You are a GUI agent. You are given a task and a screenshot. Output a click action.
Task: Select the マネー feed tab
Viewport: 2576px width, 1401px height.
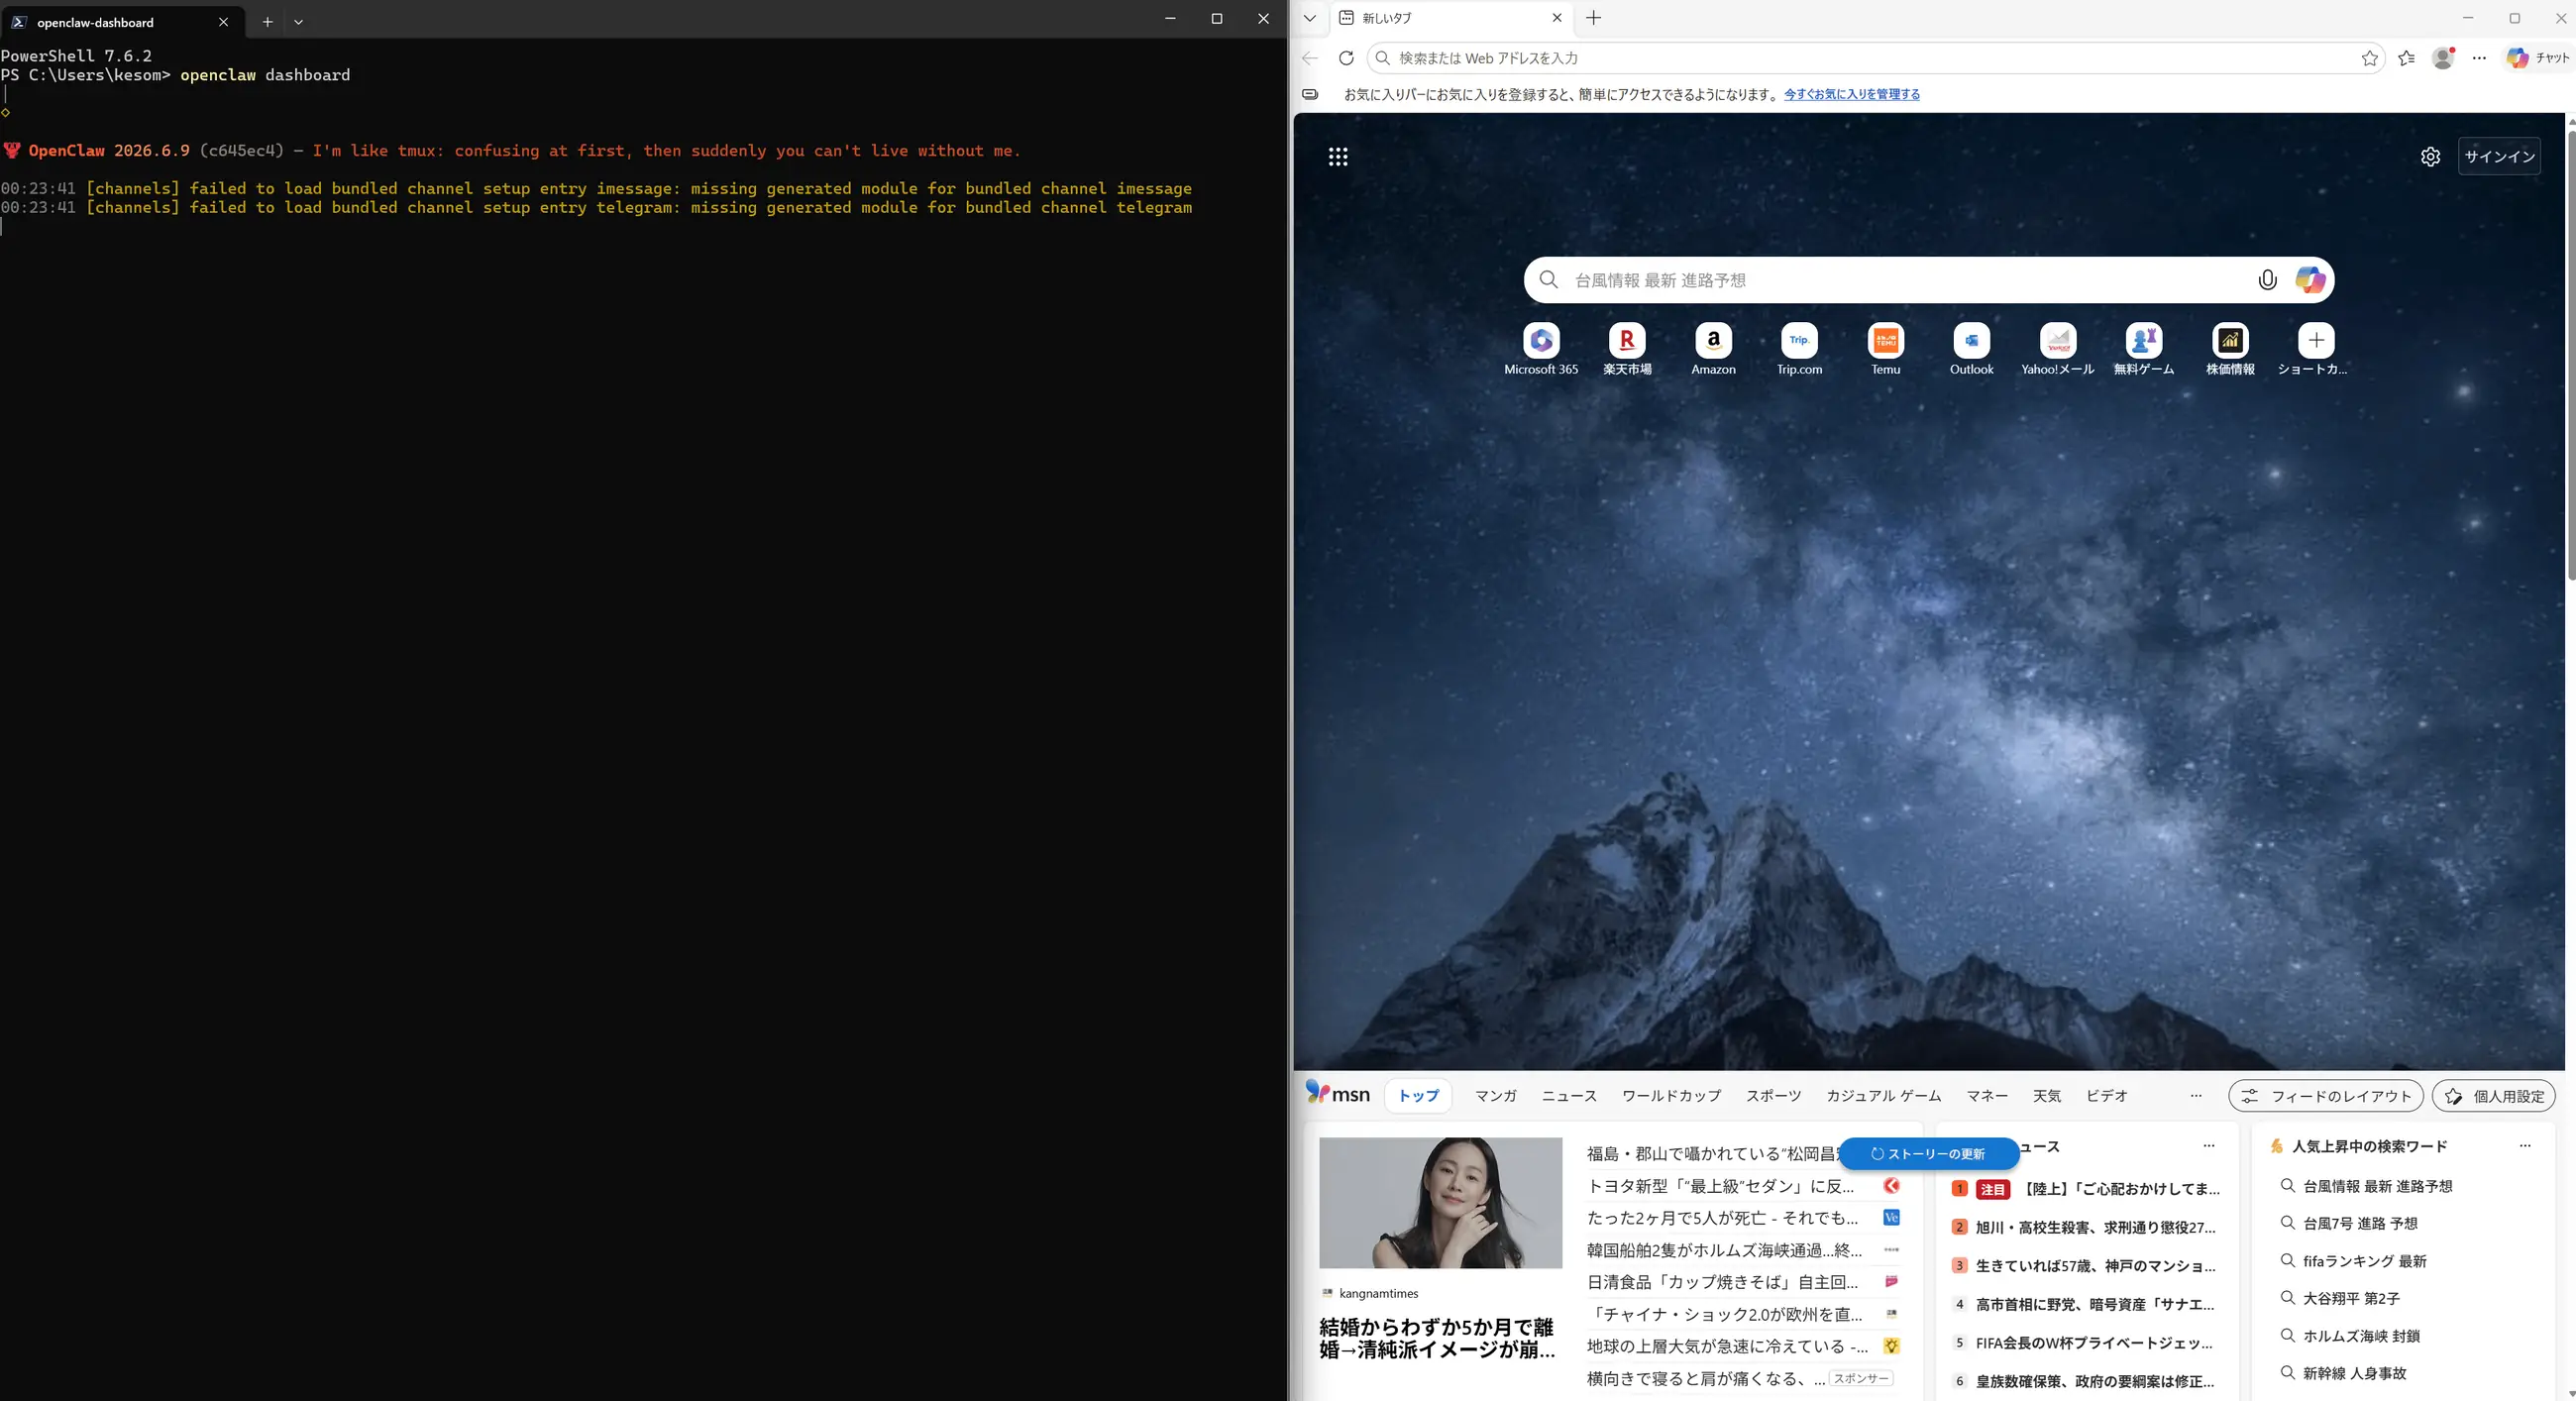pos(1987,1096)
